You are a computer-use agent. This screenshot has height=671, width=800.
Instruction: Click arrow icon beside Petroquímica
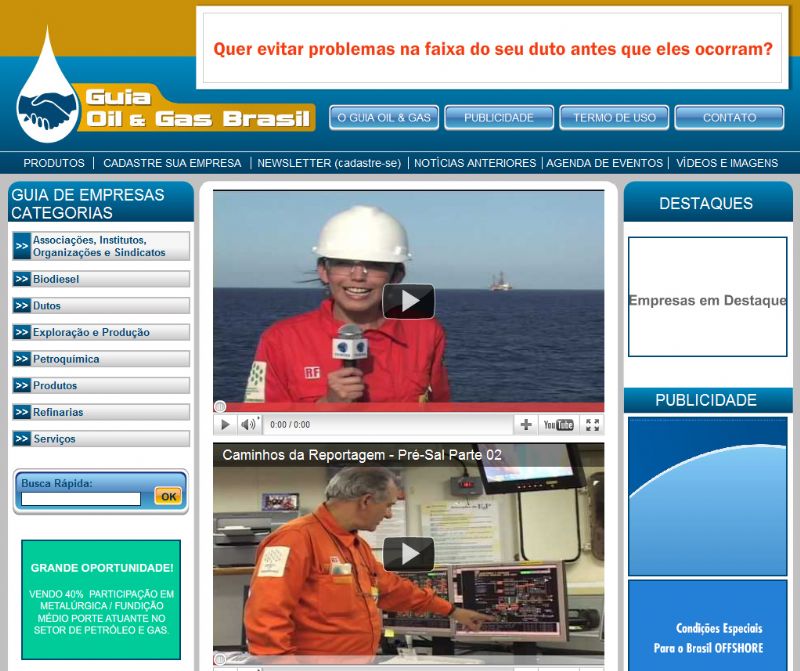tap(22, 359)
